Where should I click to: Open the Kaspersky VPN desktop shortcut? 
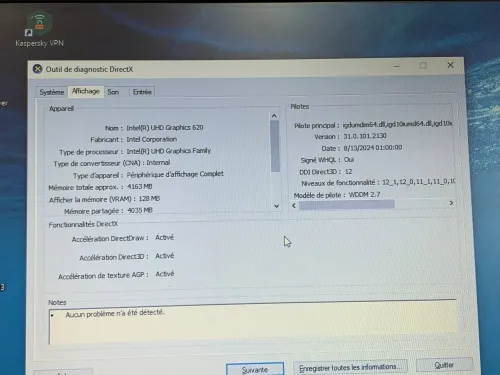coord(39,29)
